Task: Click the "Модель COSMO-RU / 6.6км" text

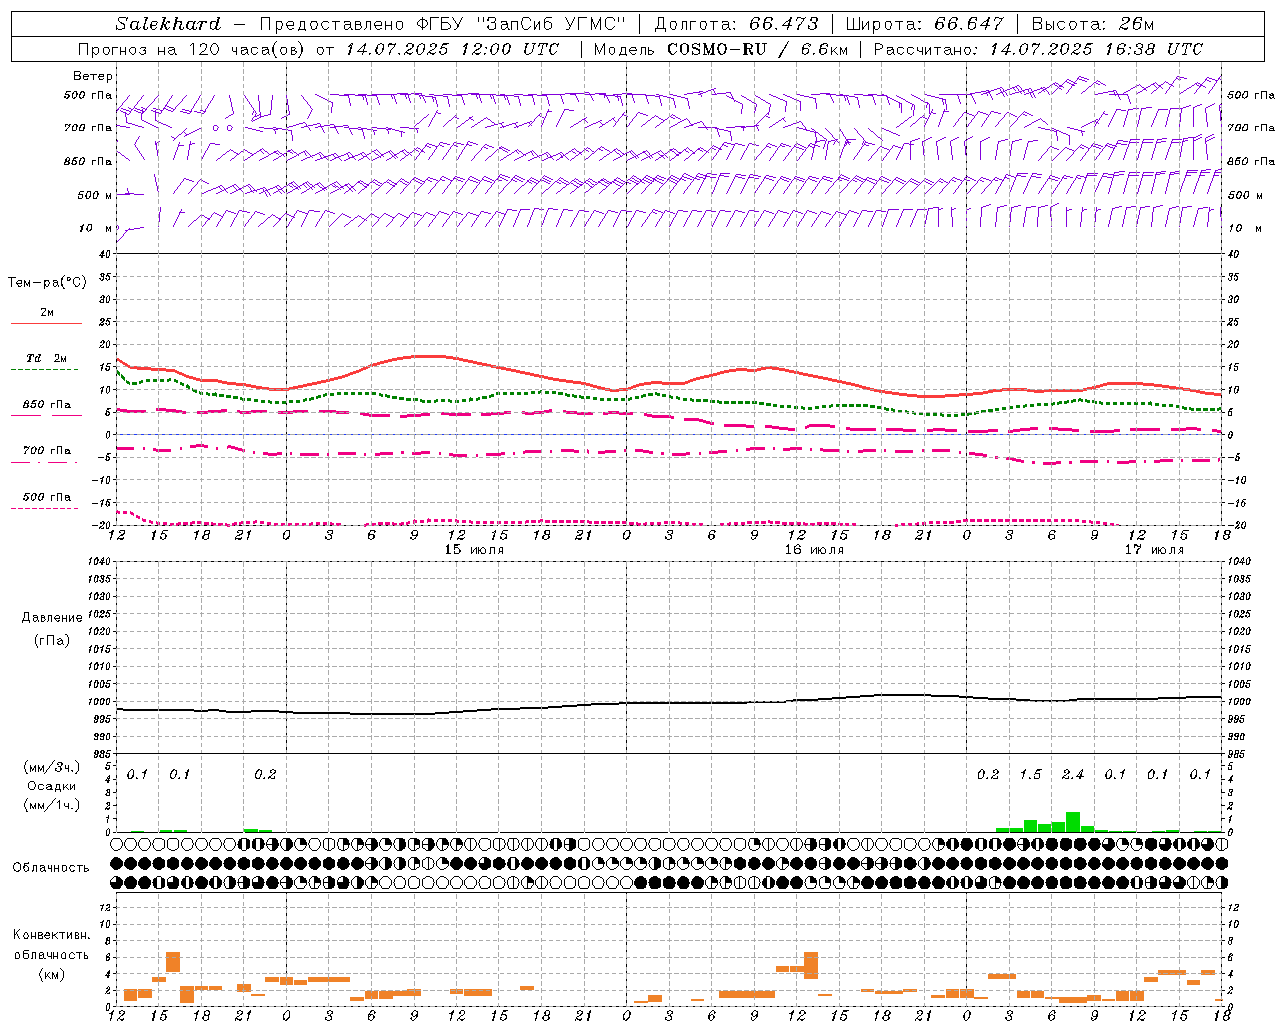Action: coord(720,49)
